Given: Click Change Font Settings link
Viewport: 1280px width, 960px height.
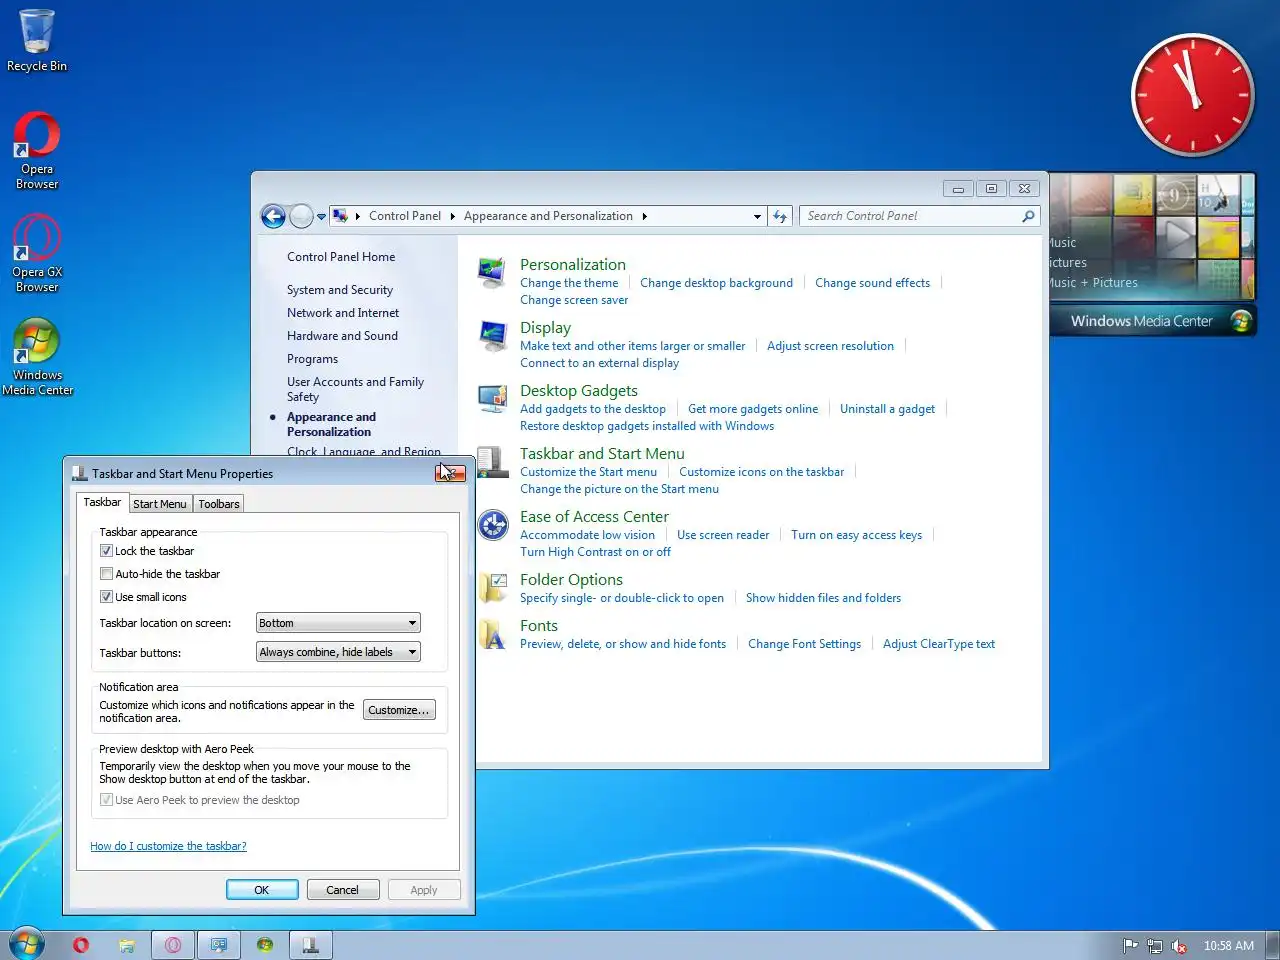Looking at the screenshot, I should [x=804, y=644].
